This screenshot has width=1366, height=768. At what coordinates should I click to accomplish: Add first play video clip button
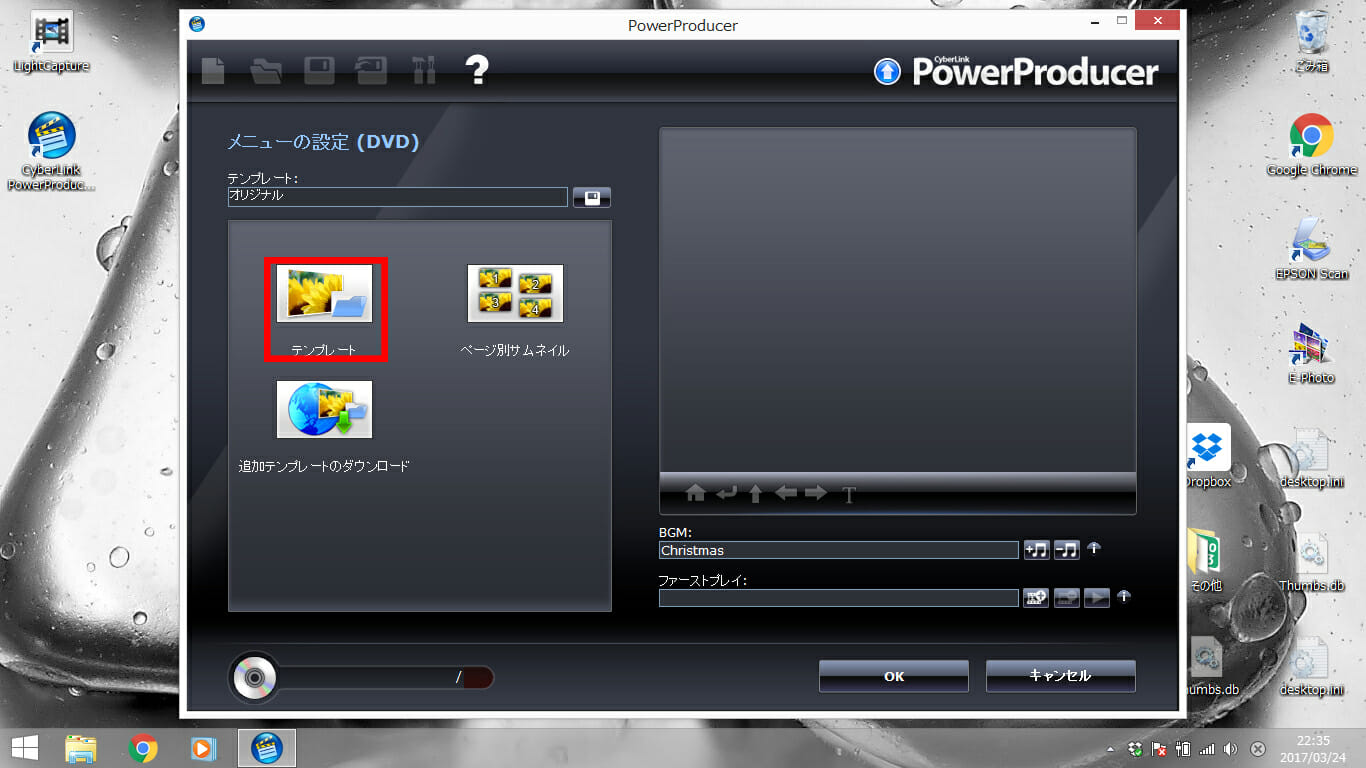click(x=1036, y=598)
